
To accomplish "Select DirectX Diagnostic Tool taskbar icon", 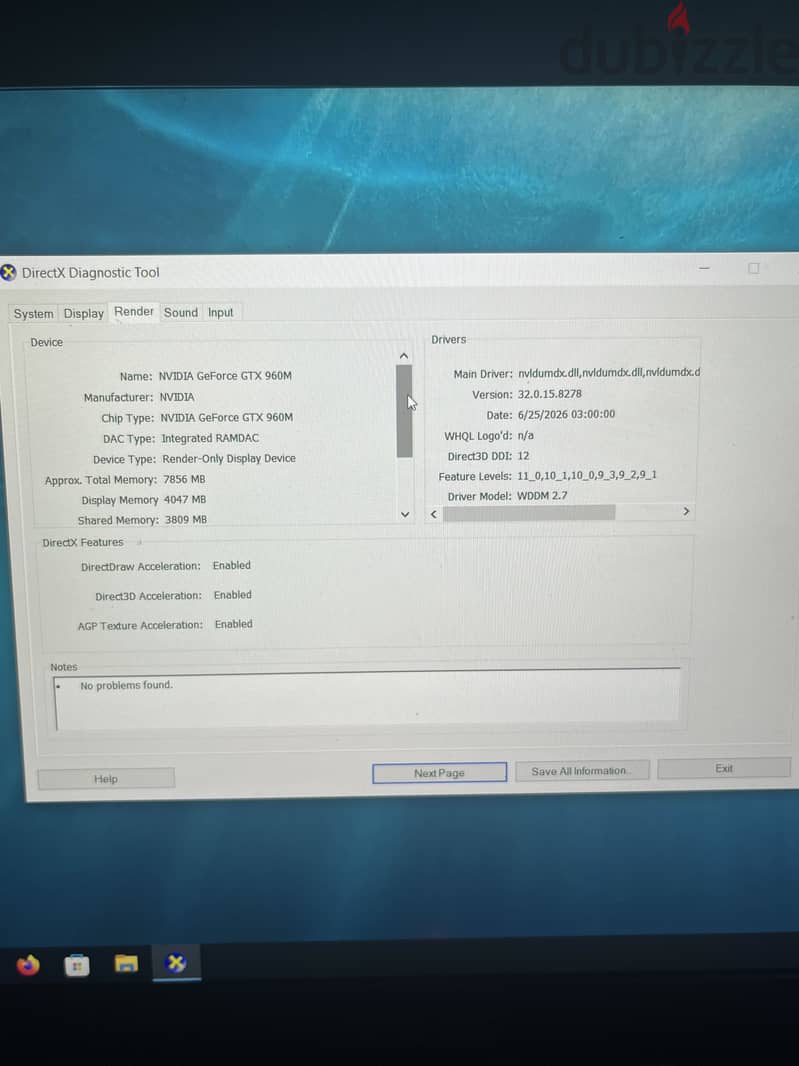I will [176, 963].
